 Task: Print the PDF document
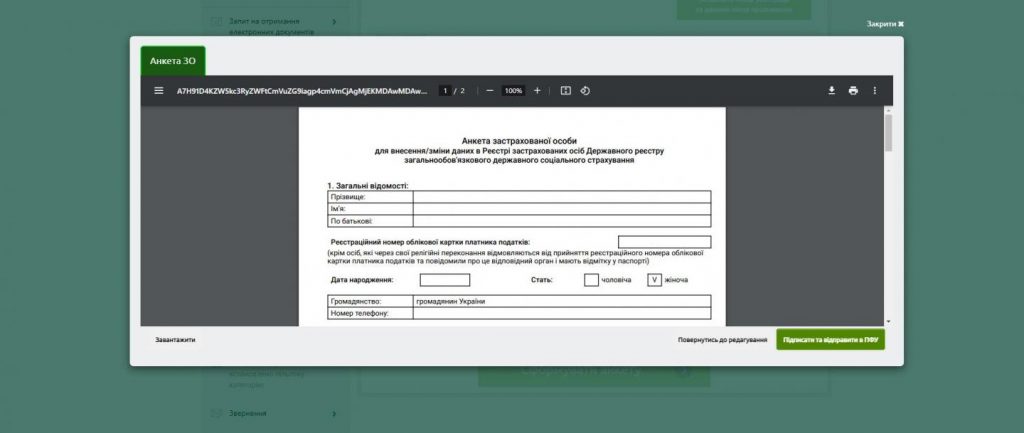853,91
